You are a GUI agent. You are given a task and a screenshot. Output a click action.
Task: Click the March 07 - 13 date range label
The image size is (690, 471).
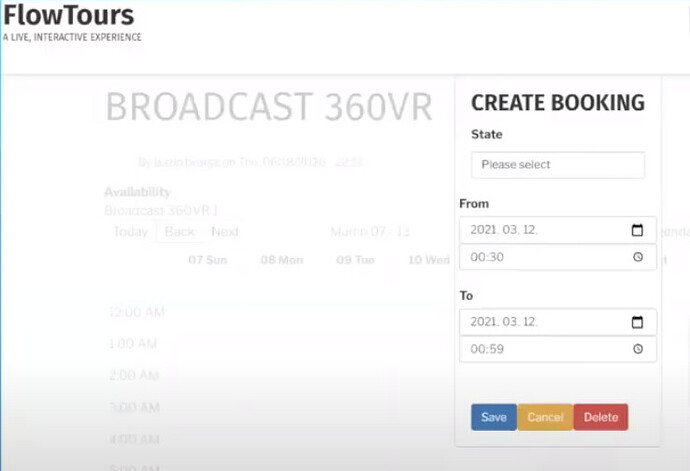(370, 232)
